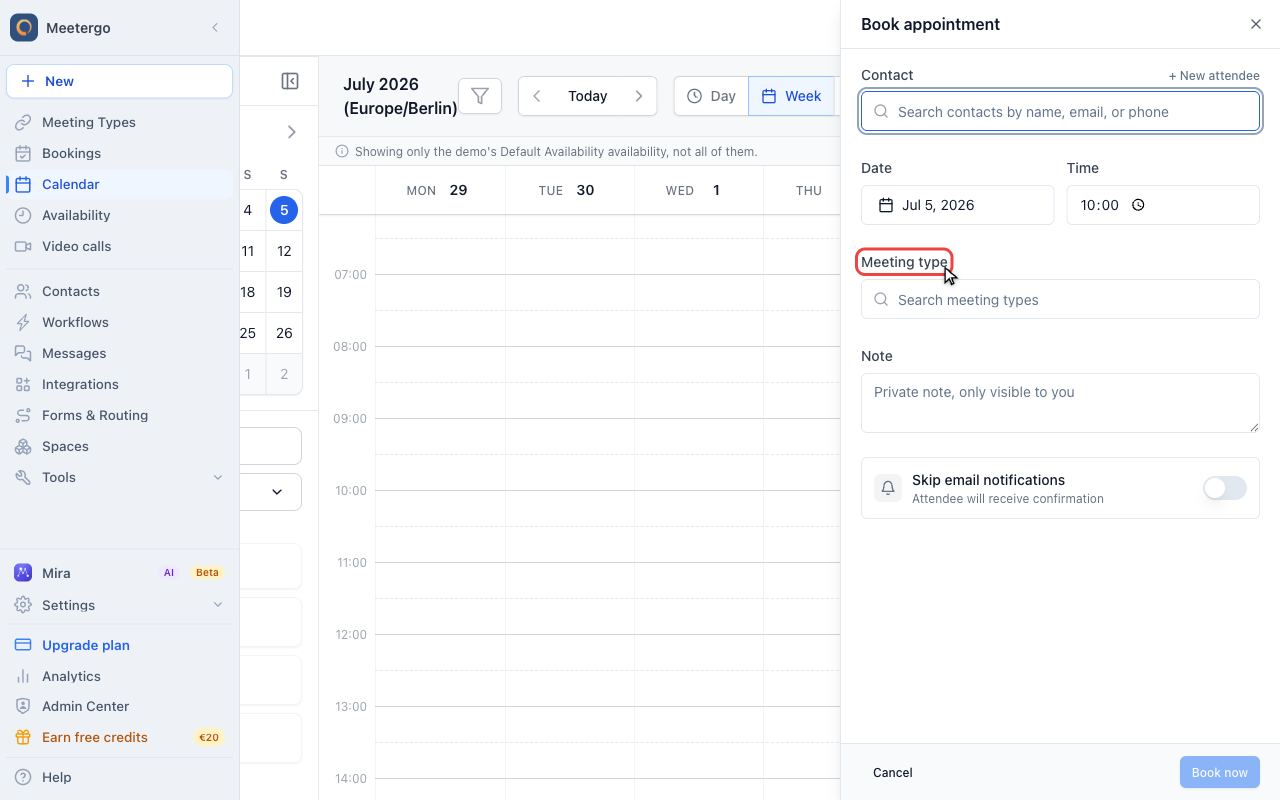Collapse the mini calendar side panel icon

pyautogui.click(x=290, y=81)
